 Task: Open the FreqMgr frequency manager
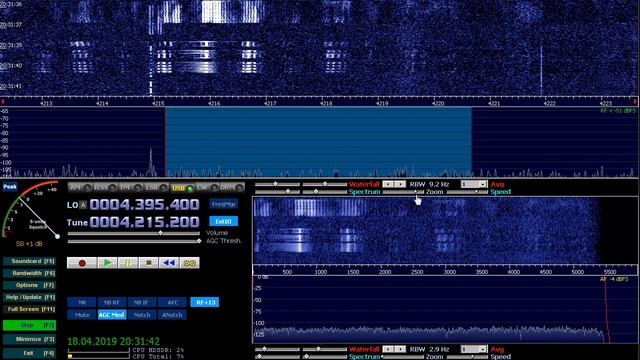pos(223,204)
